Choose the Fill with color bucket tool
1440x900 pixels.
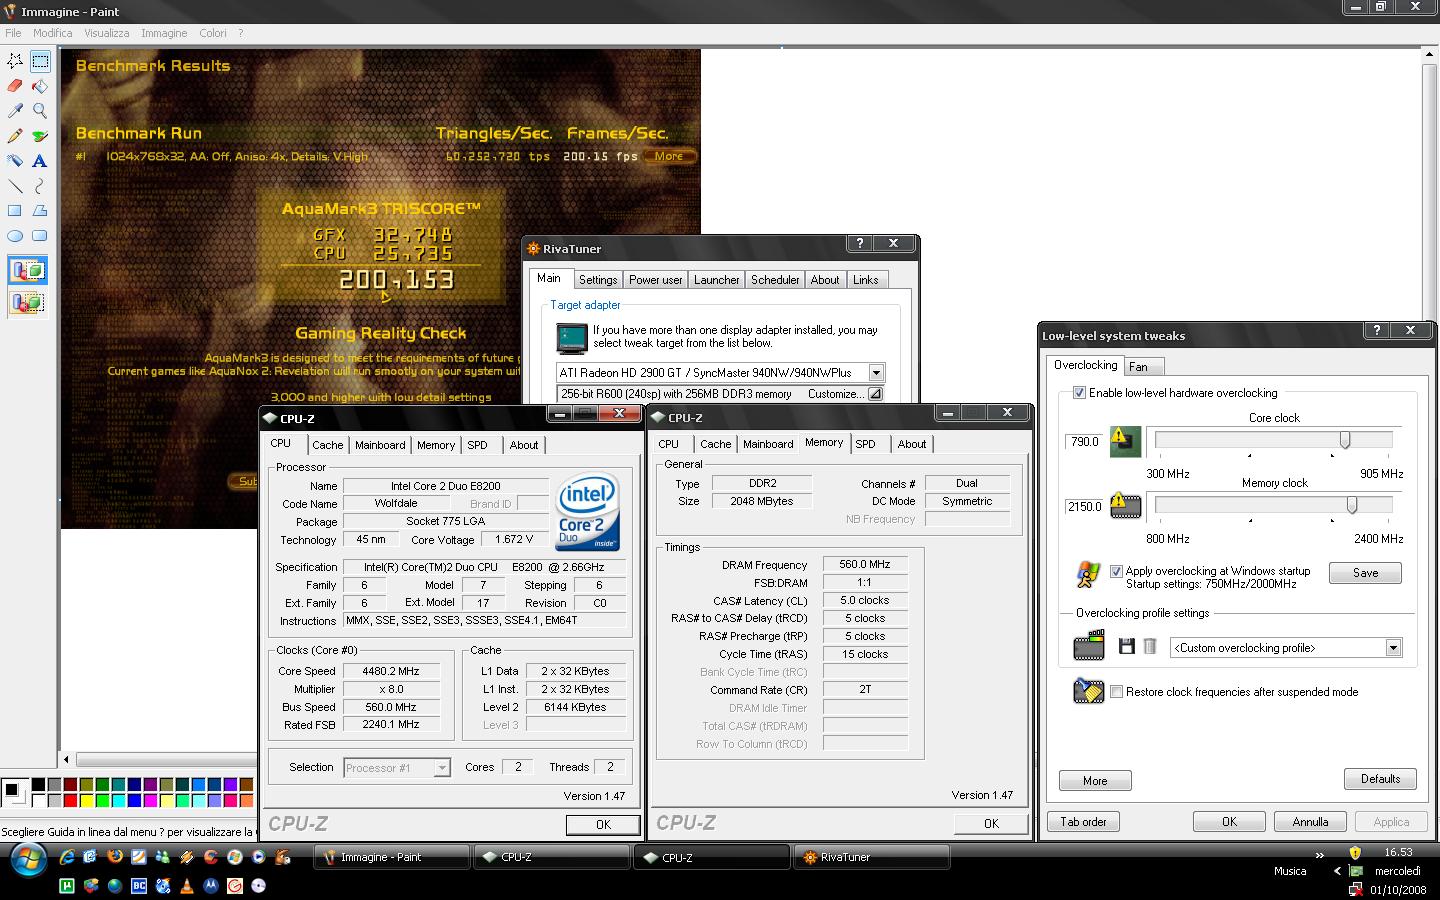[x=40, y=86]
